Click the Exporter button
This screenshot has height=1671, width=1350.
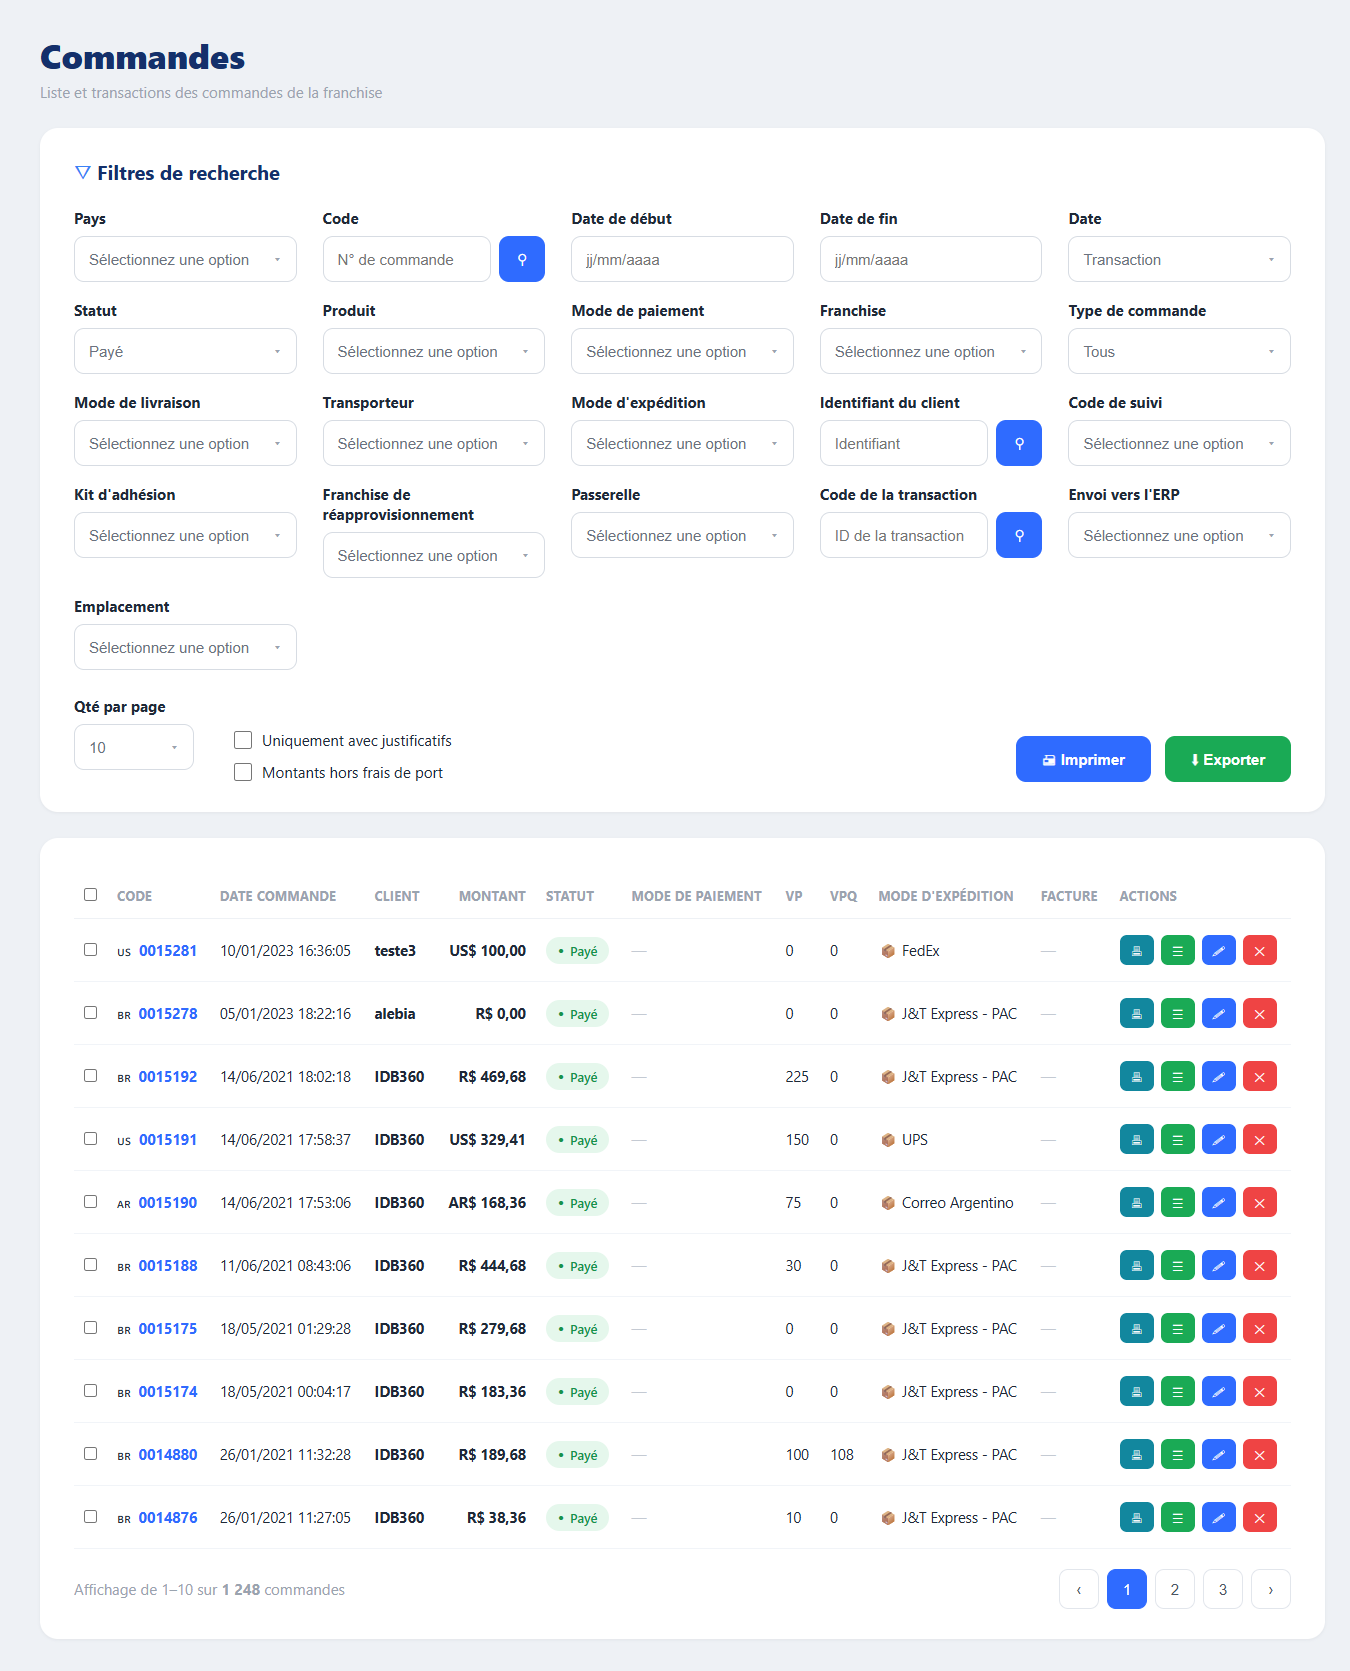[1228, 759]
